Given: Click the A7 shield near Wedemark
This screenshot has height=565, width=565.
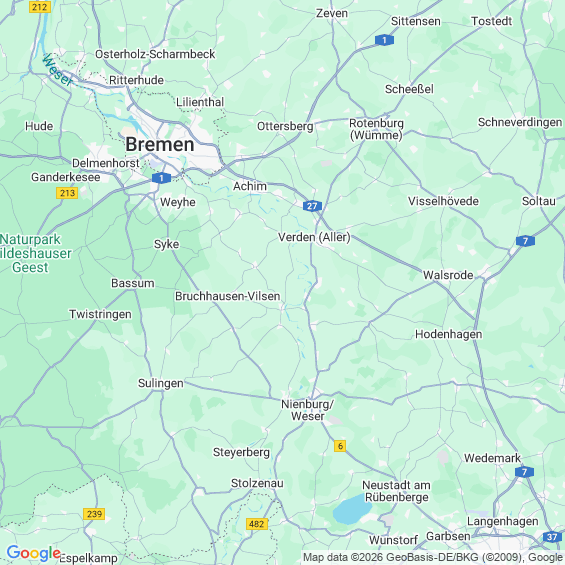Looking at the screenshot, I should 524,472.
